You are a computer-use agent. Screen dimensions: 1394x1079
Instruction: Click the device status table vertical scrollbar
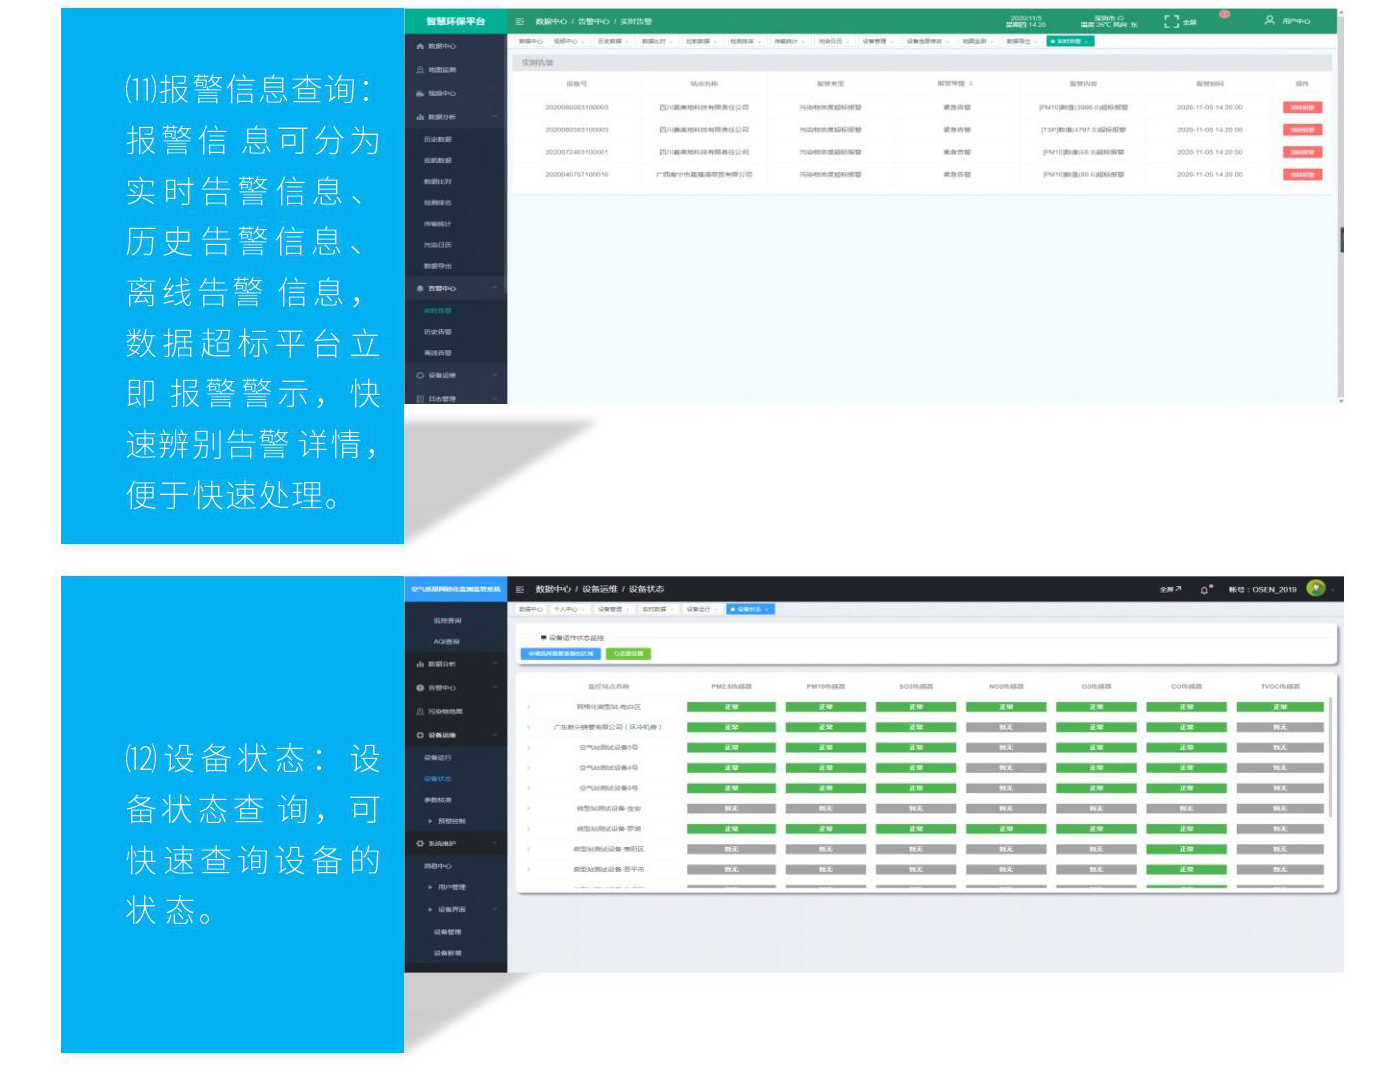[x=1330, y=760]
